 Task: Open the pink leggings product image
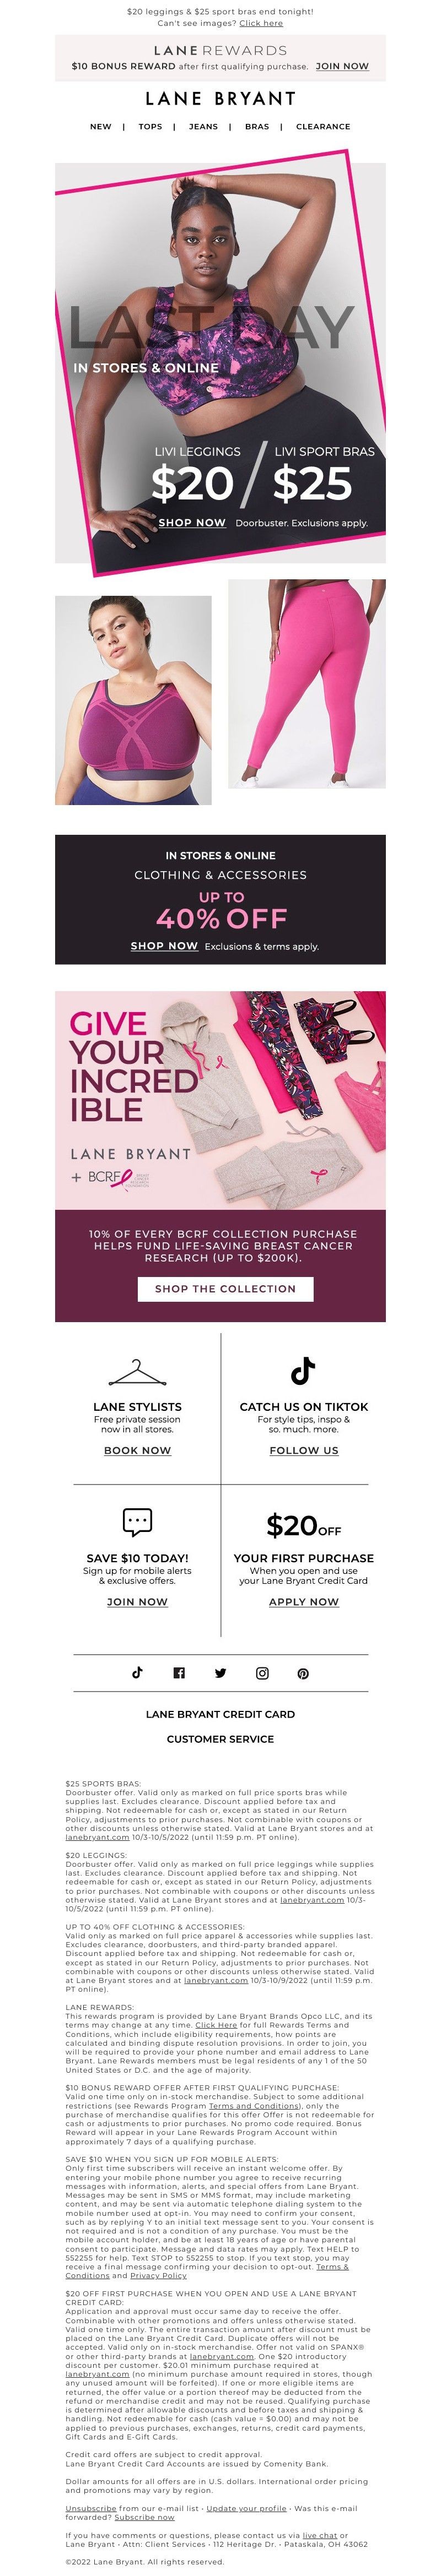tap(306, 683)
